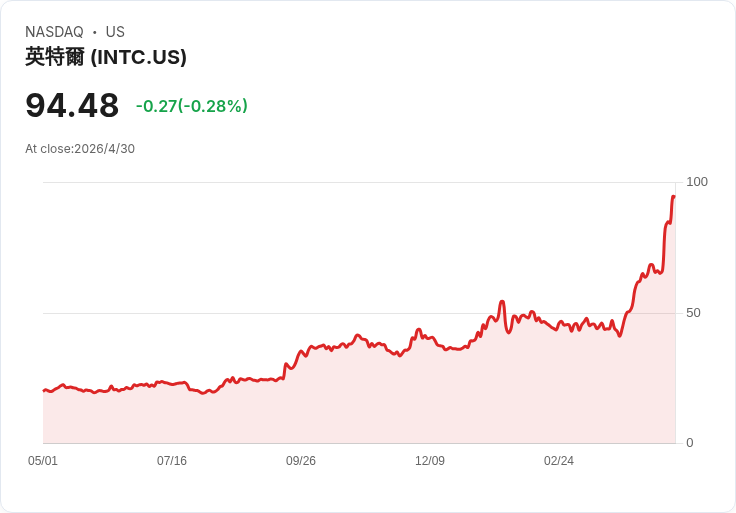Click the 100 horizontal gridline at the chart top
The height and width of the screenshot is (513, 736).
(359, 182)
